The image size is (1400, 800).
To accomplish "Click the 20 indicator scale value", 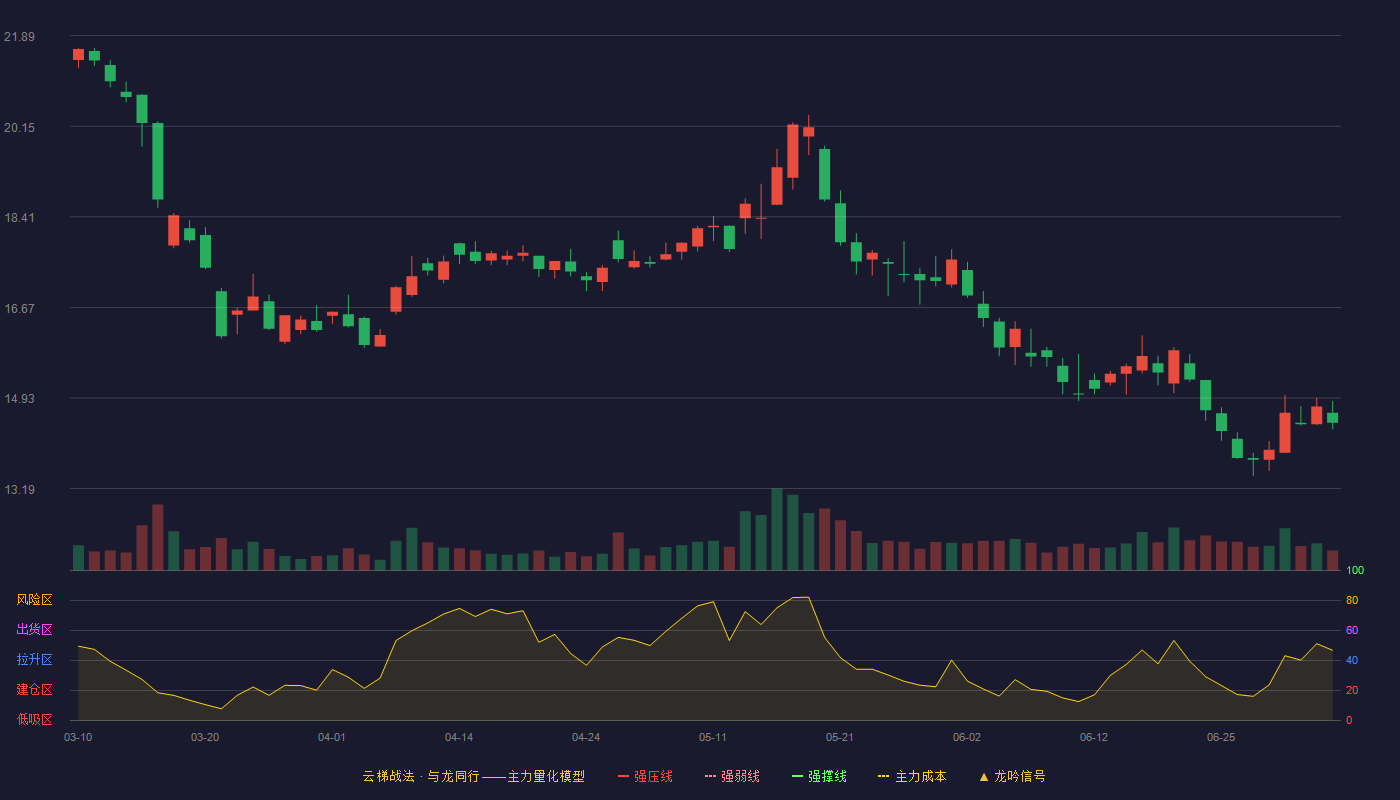I will (1352, 691).
